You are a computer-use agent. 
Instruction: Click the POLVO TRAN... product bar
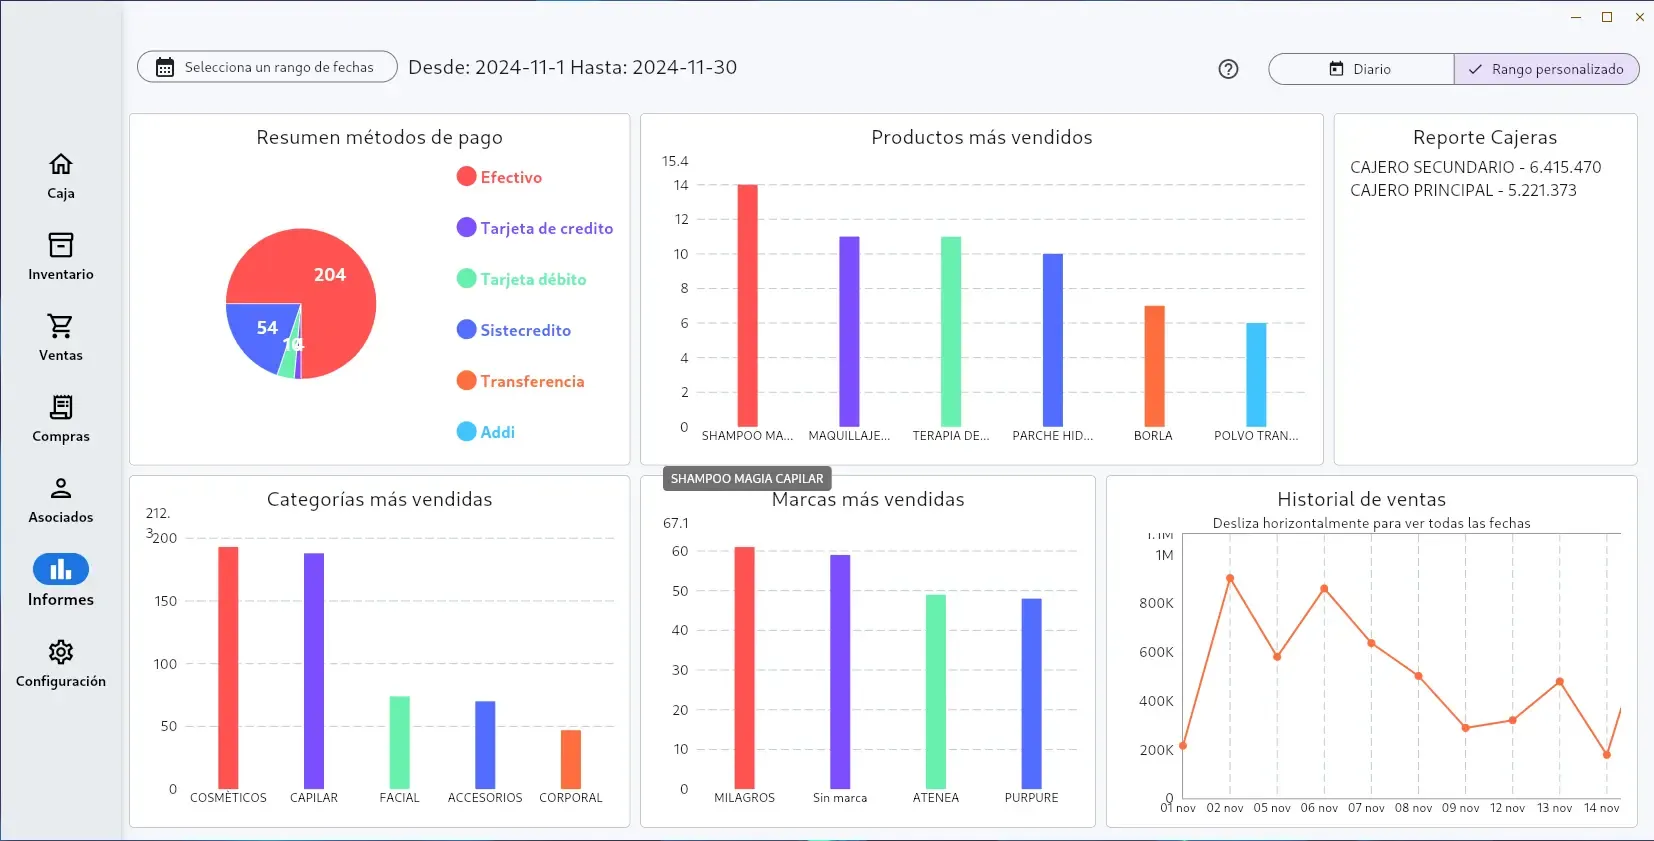coord(1256,374)
